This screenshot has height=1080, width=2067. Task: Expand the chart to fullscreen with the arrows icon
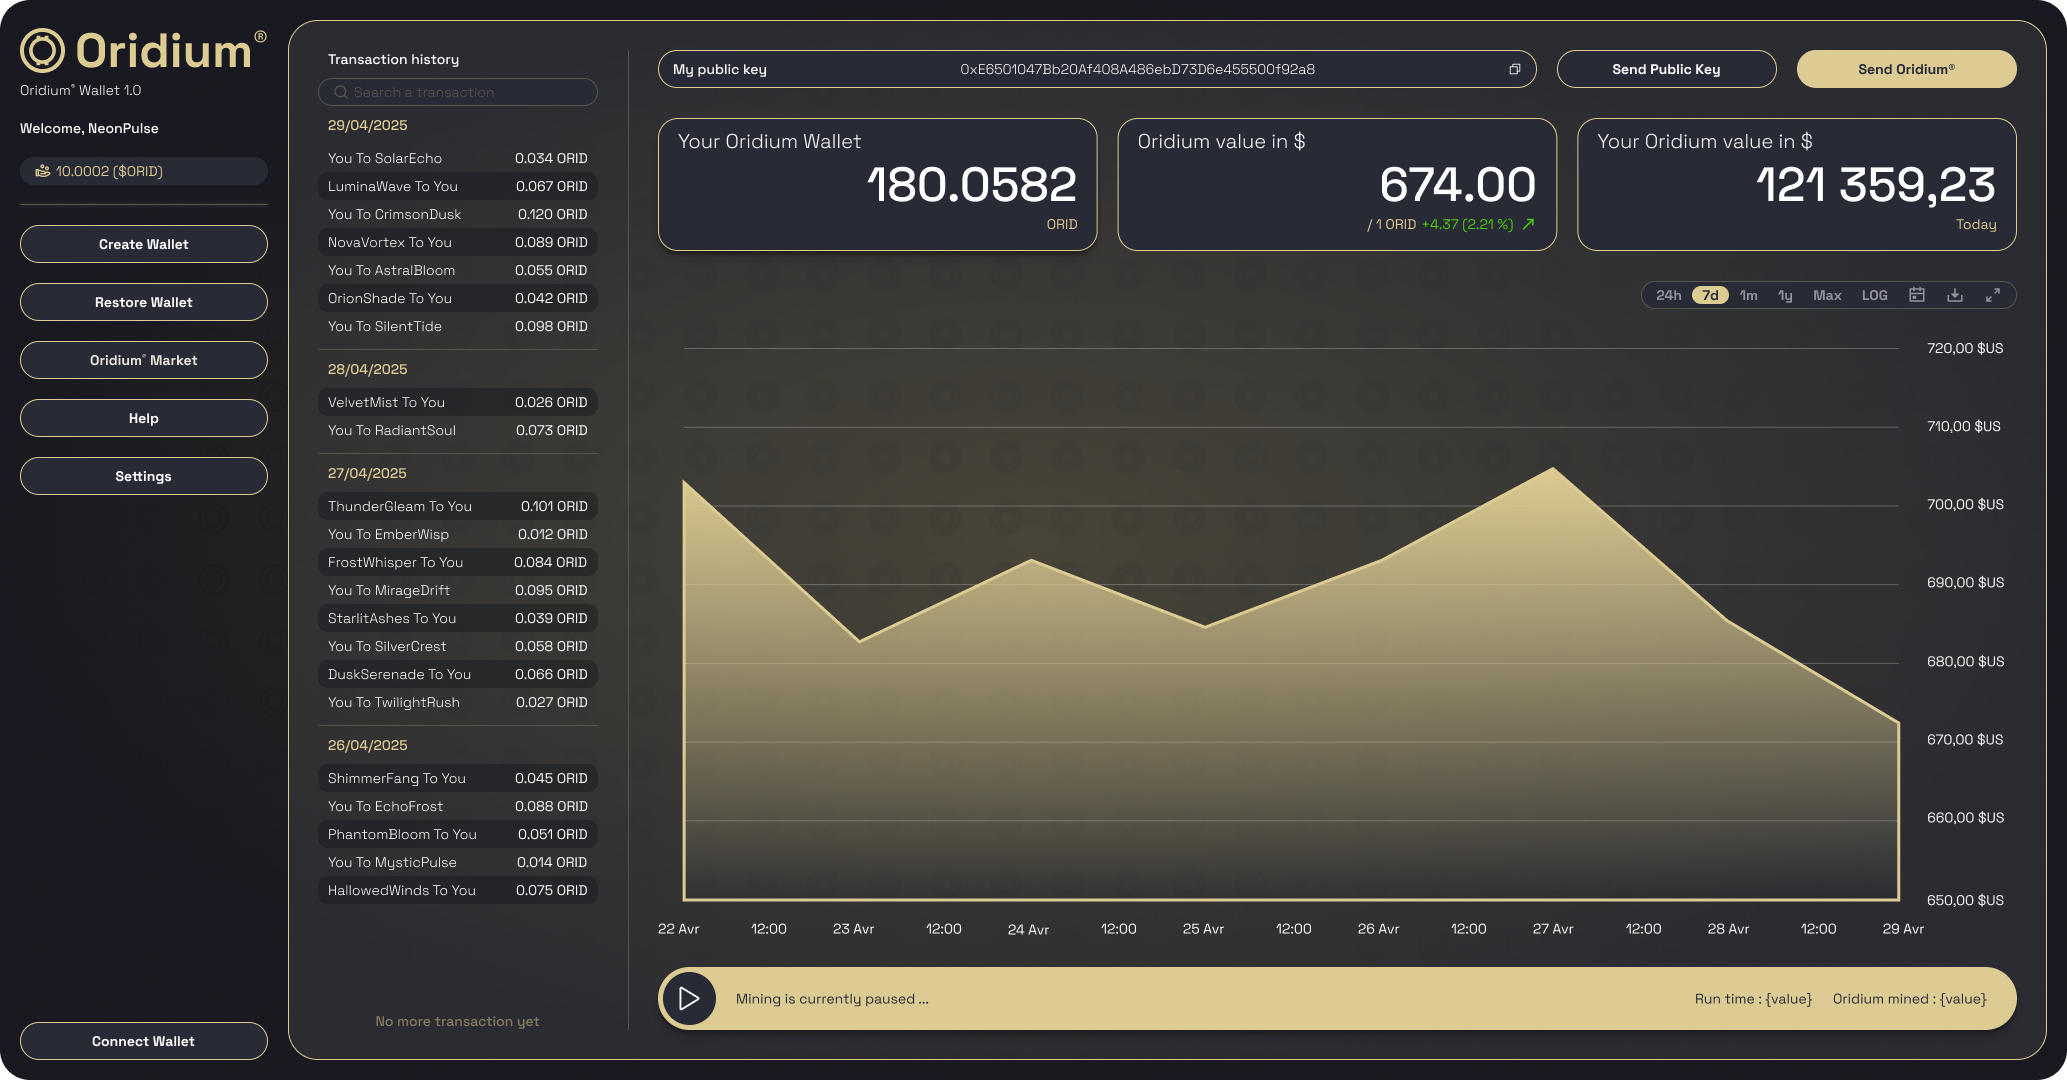pos(1993,295)
